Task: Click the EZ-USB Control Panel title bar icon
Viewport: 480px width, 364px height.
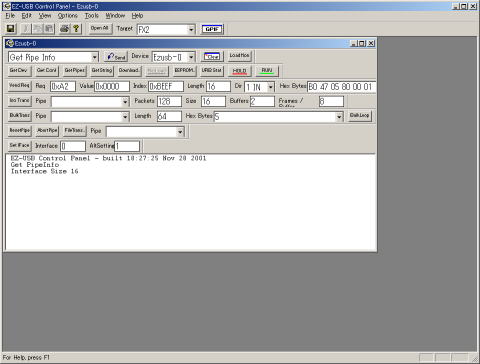Action: [7, 6]
